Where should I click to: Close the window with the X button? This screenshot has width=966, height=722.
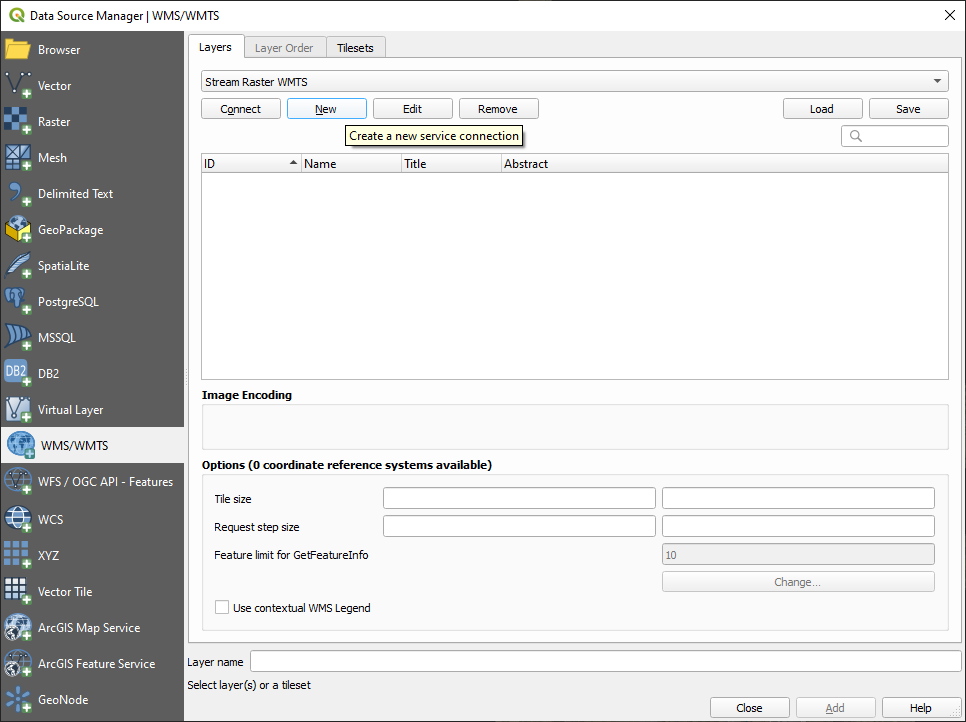coord(949,15)
